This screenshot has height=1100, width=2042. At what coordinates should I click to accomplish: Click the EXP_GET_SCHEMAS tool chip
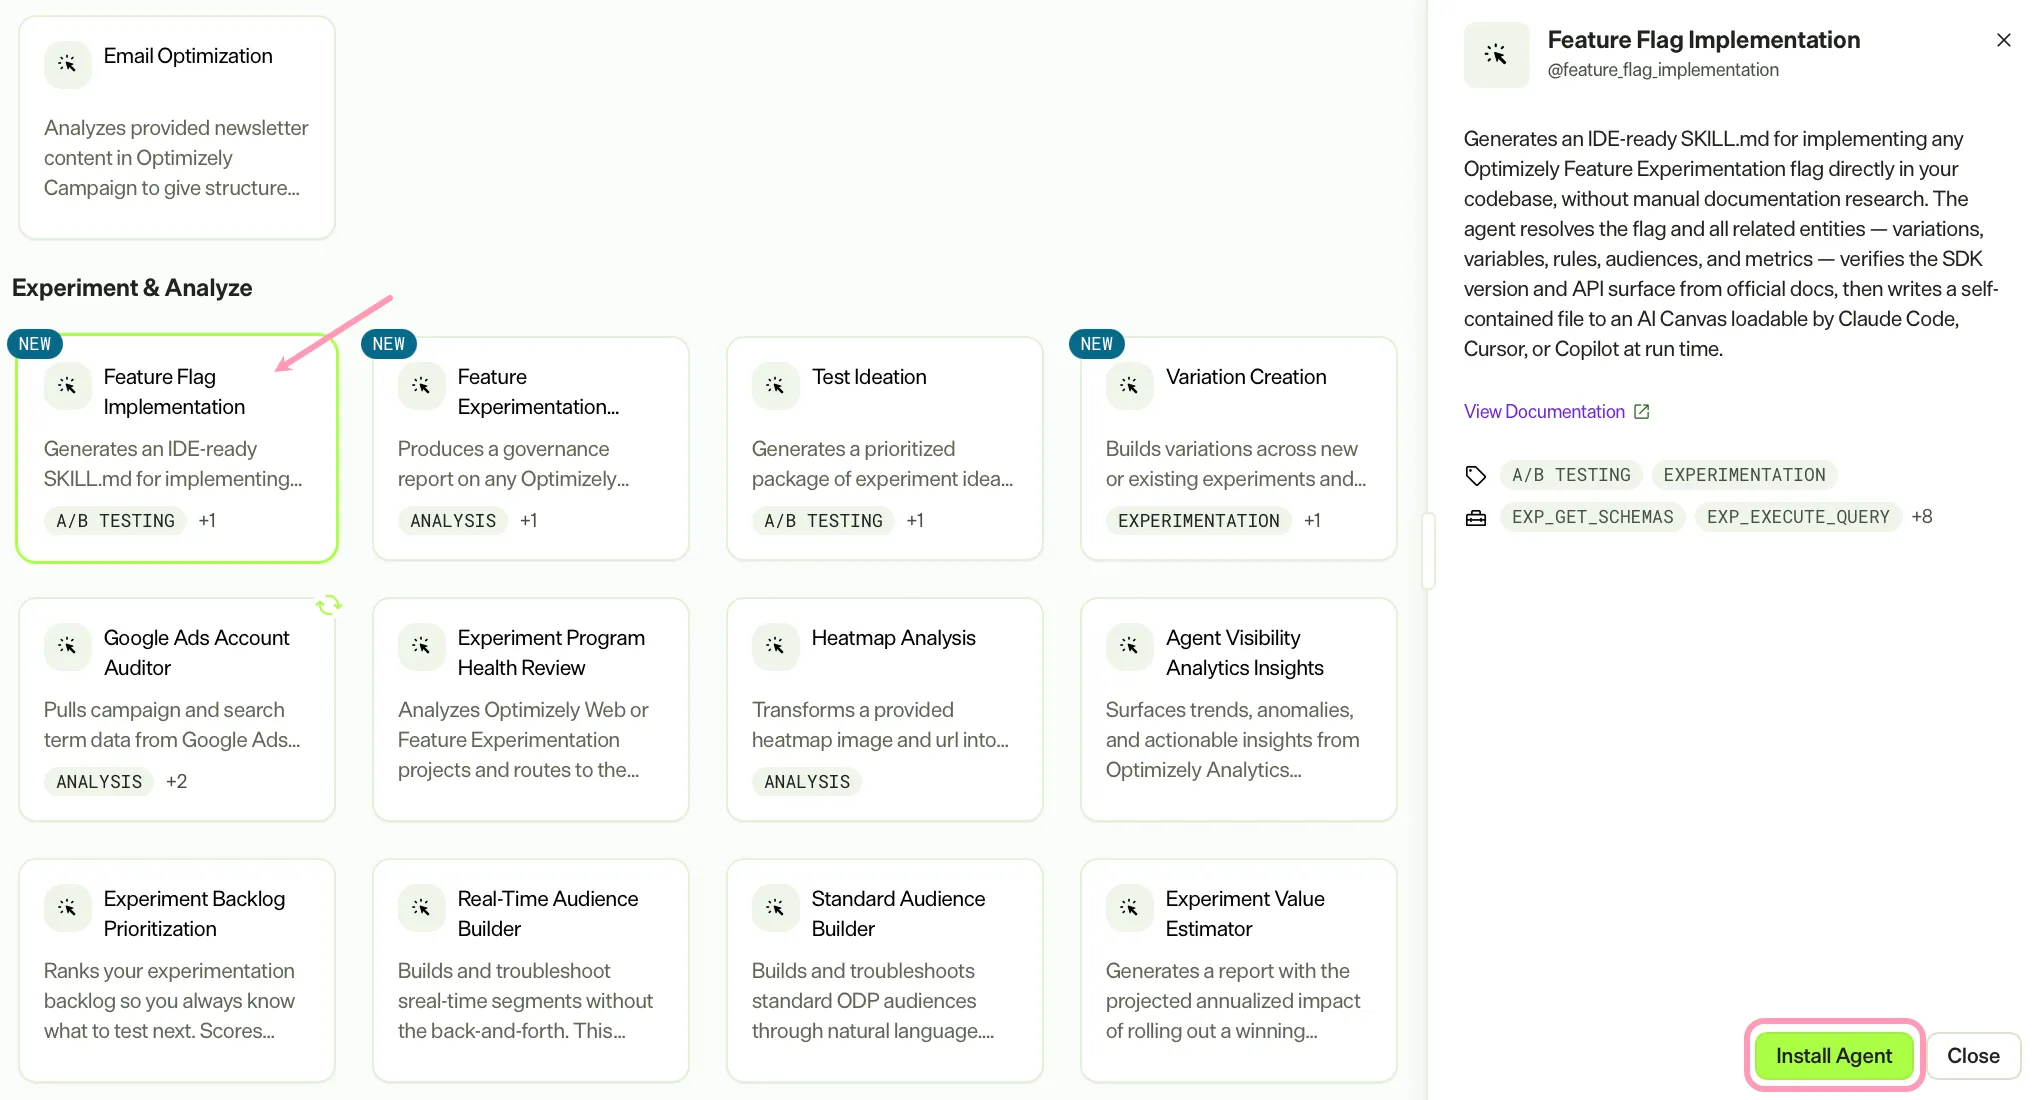[1592, 517]
